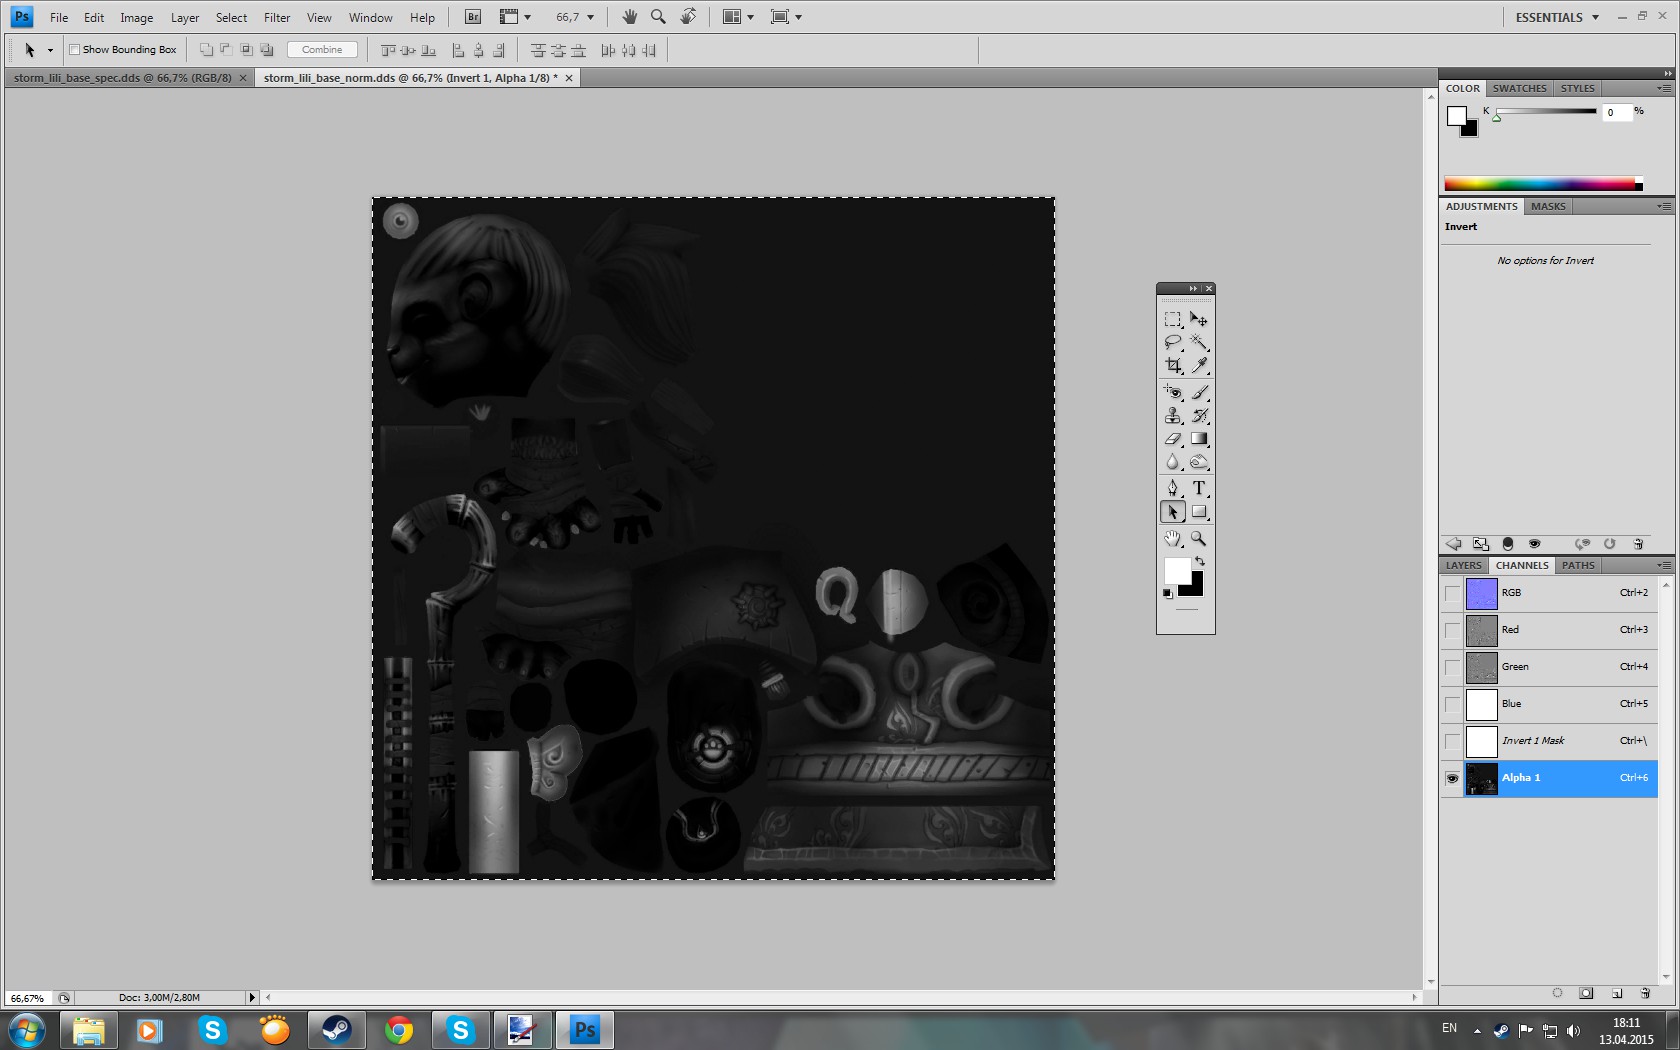
Task: Open the Filter menu
Action: coord(277,17)
